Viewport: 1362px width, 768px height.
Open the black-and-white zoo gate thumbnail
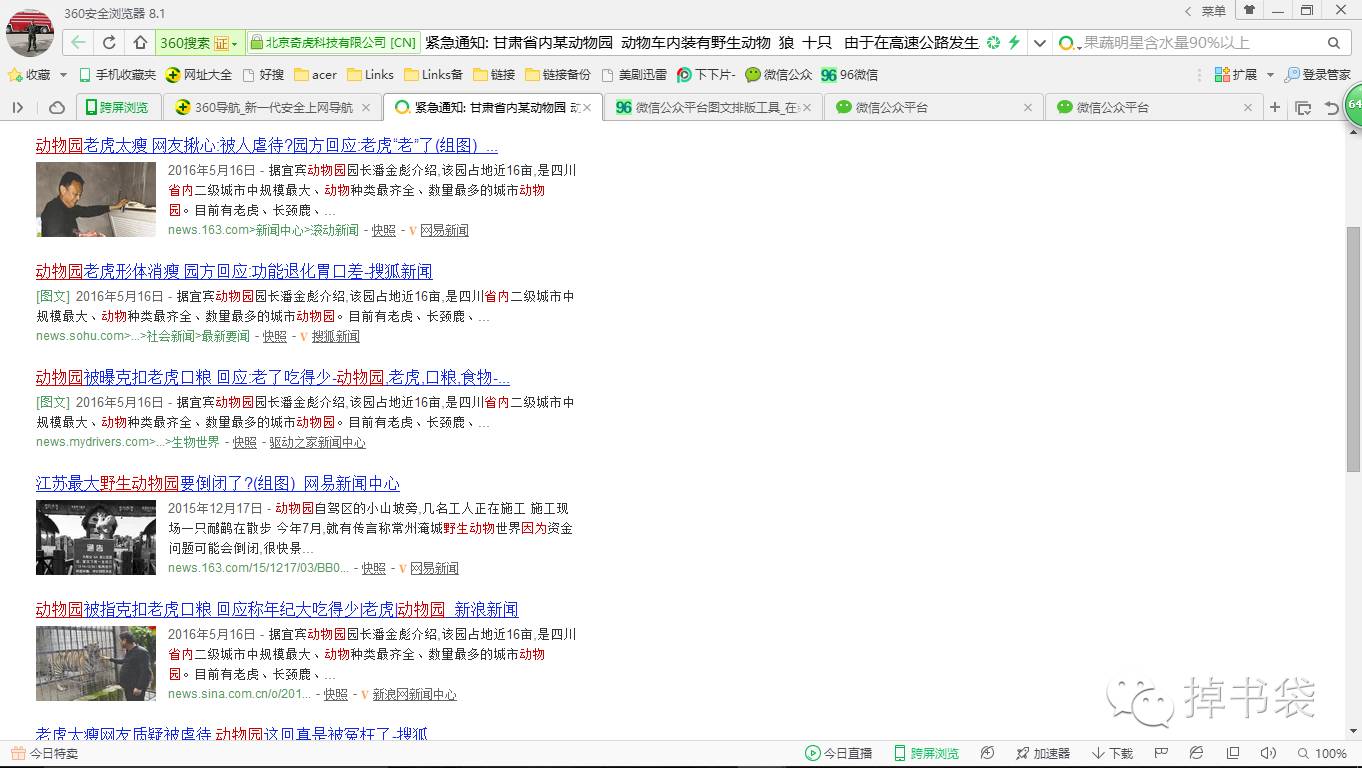[96, 538]
